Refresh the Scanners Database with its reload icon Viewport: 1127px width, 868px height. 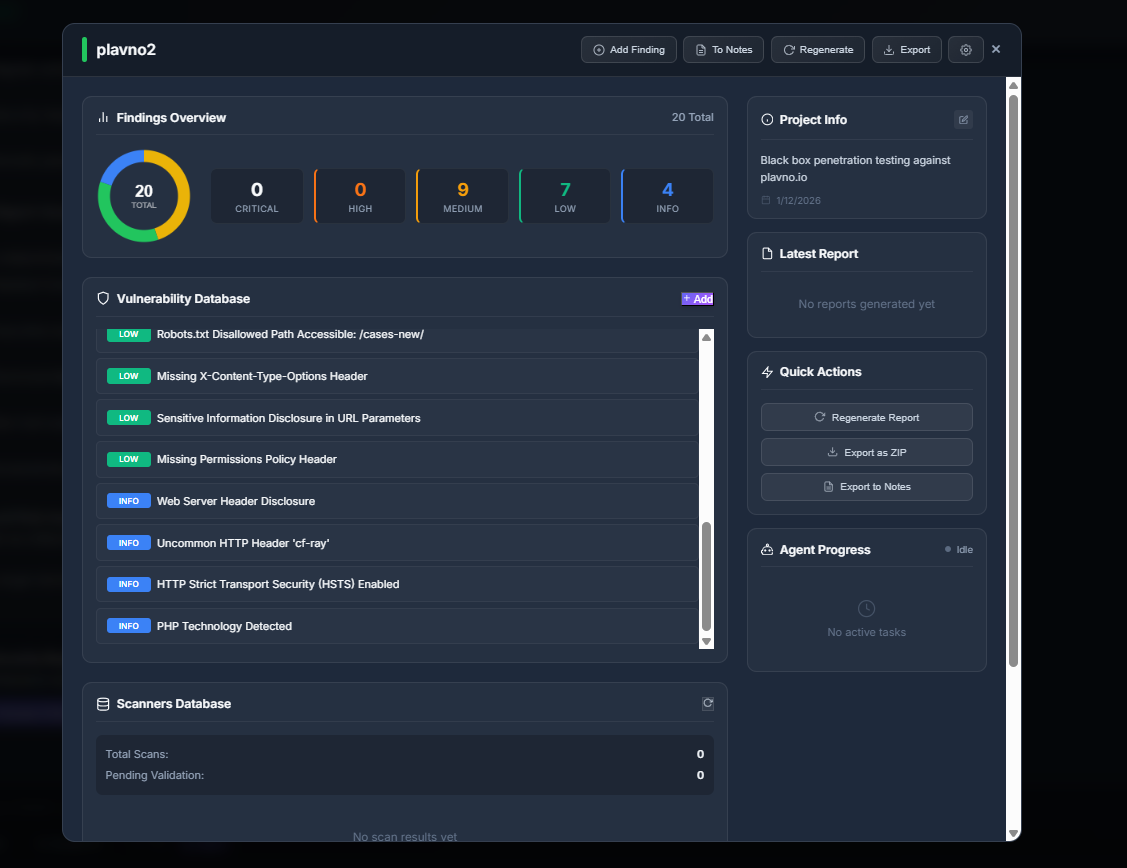click(x=707, y=703)
